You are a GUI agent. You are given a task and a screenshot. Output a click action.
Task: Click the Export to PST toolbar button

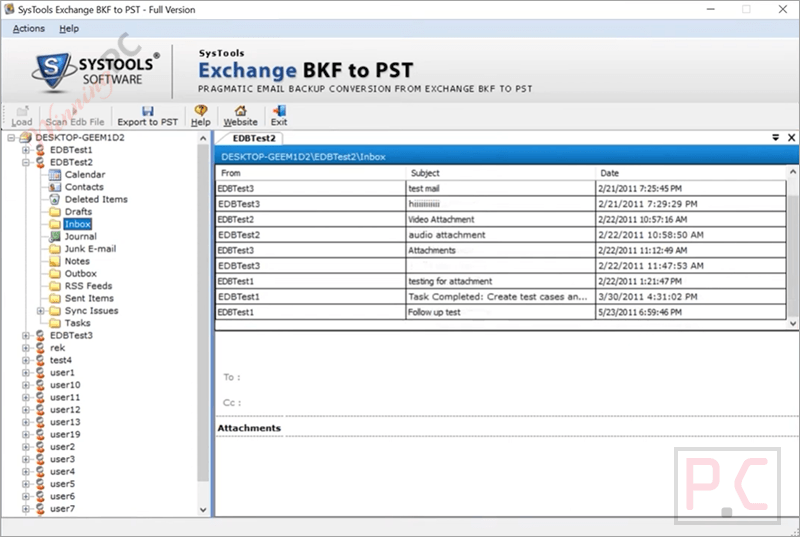coord(147,116)
